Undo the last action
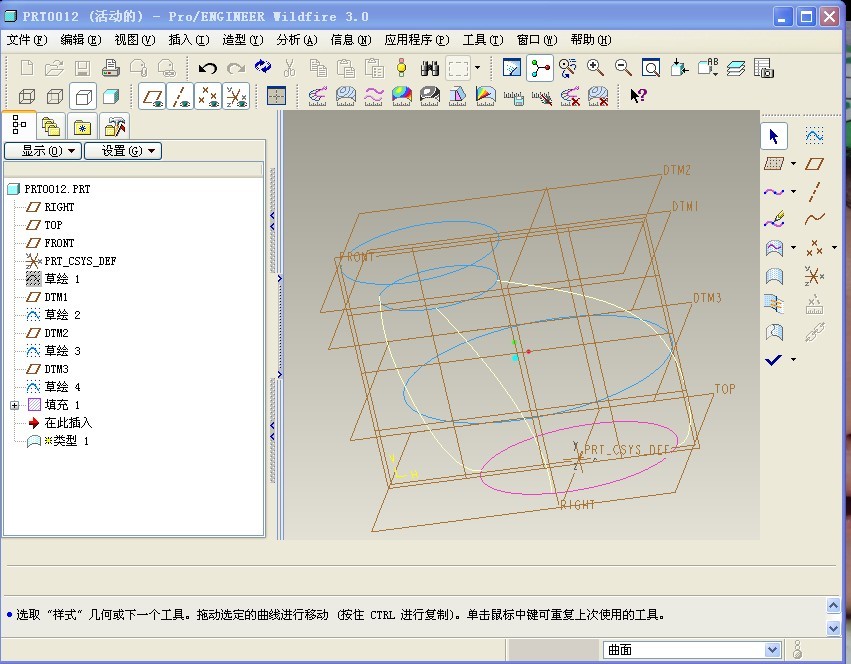The image size is (851, 664). tap(207, 68)
